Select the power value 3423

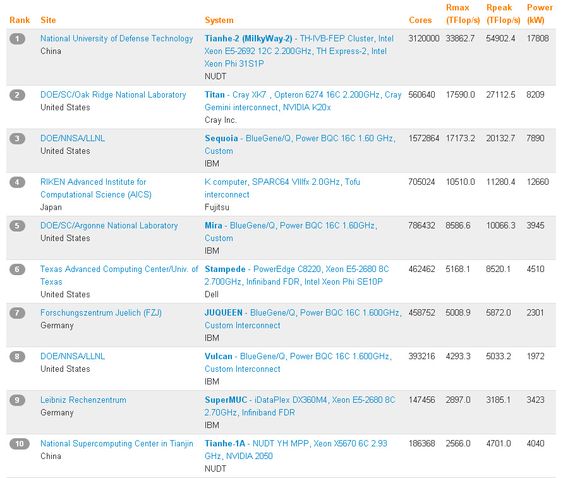coord(535,400)
